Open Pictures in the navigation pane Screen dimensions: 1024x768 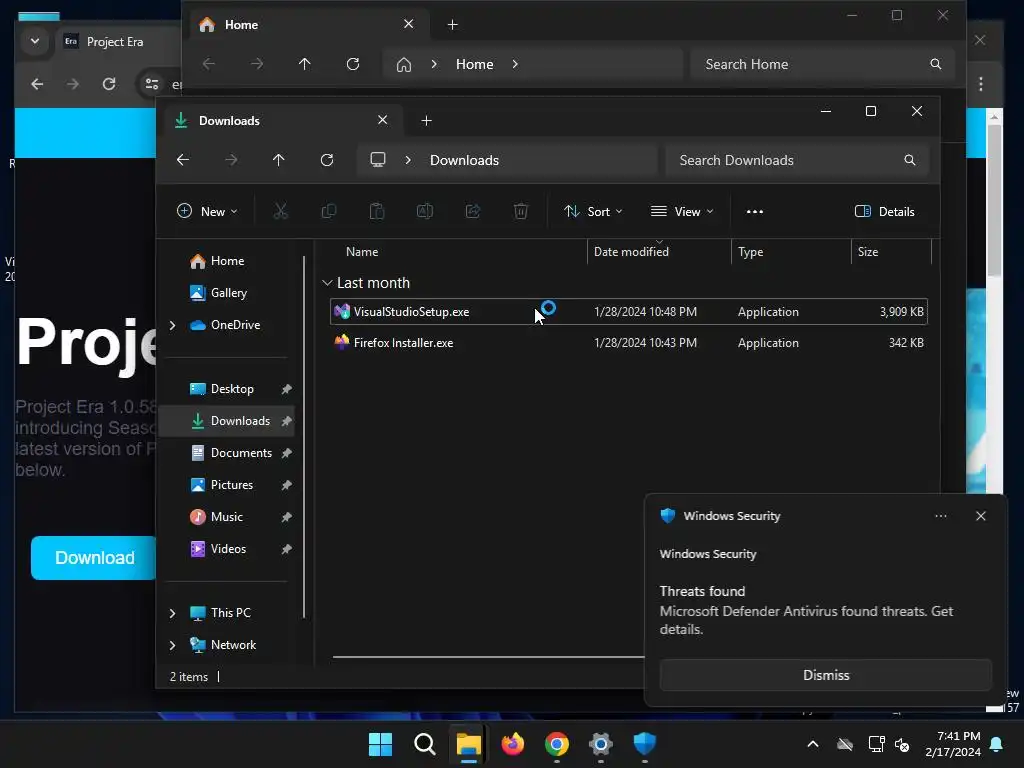click(231, 485)
